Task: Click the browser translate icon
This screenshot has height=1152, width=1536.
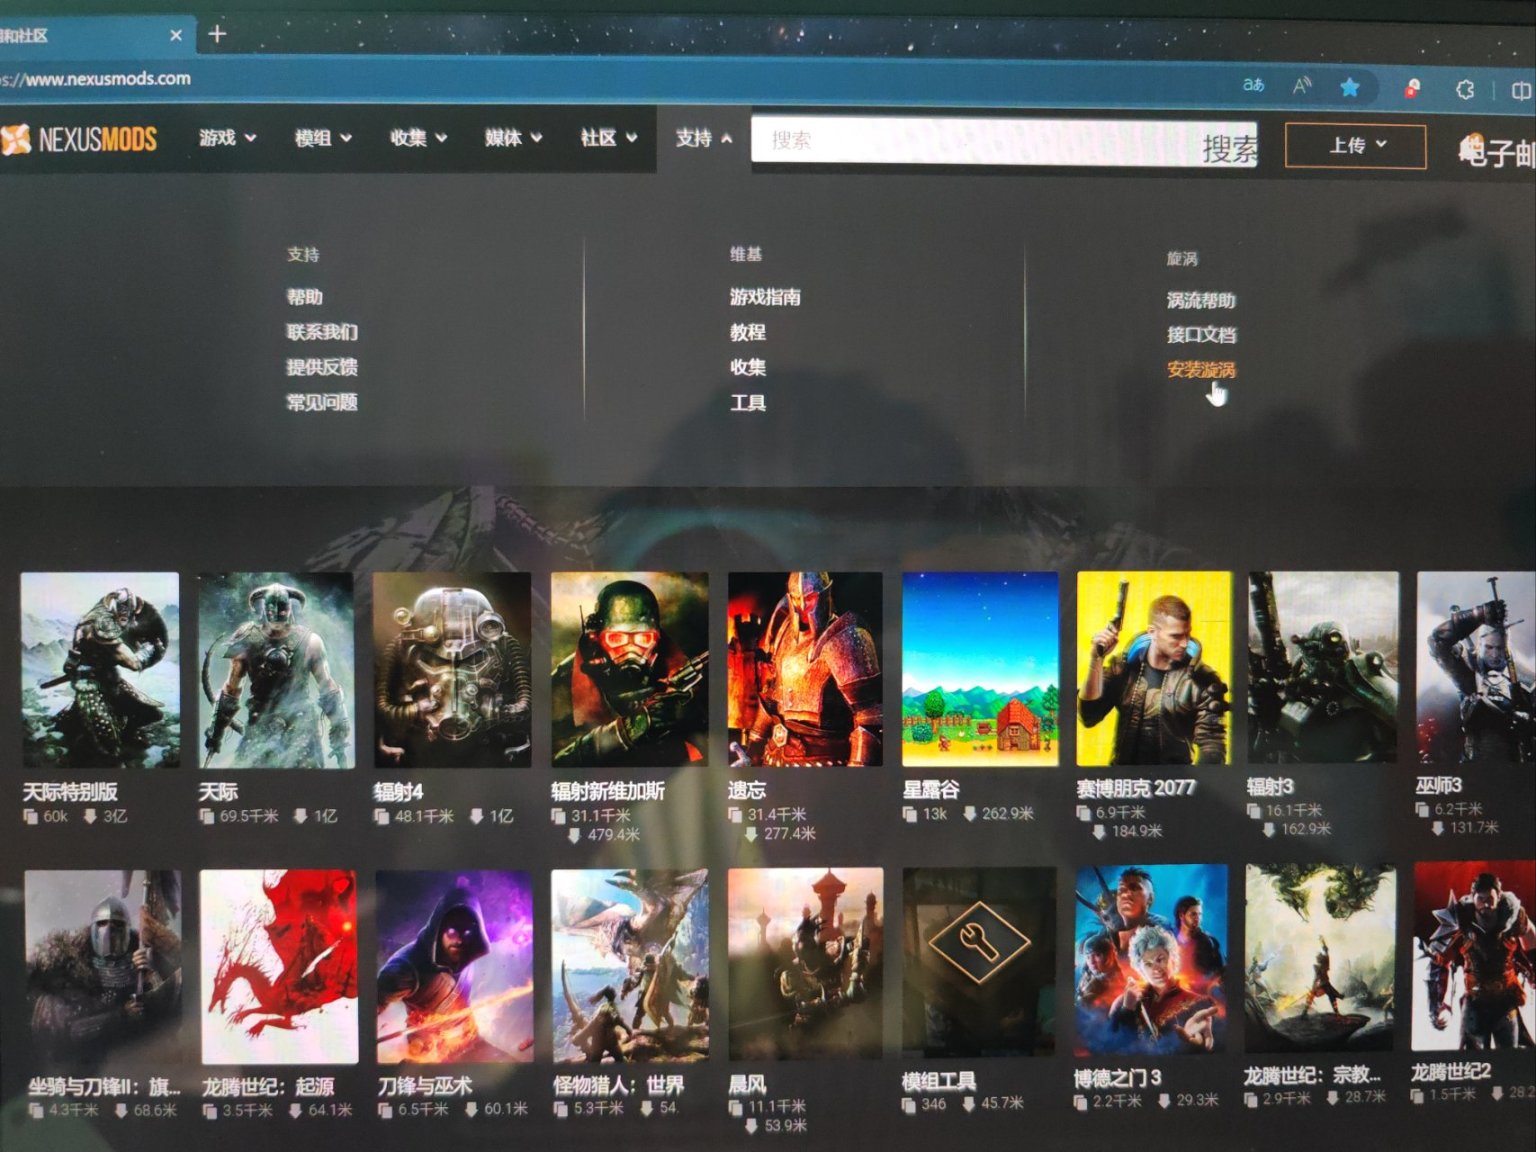Action: coord(1253,85)
